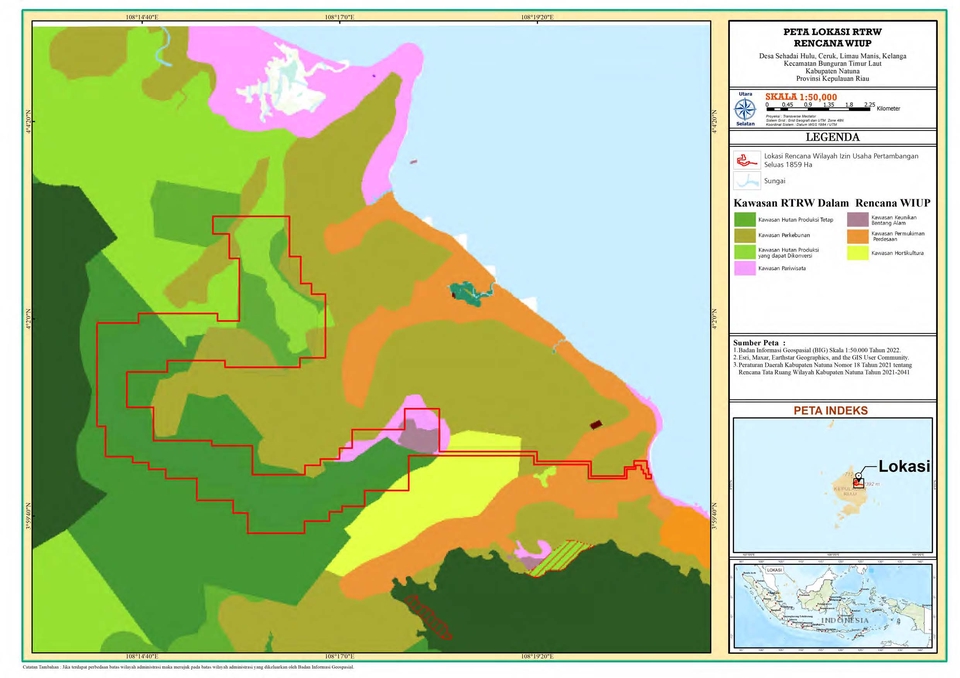
Task: Select the Kawasan Pariwisata legend entry
Action: pos(744,268)
